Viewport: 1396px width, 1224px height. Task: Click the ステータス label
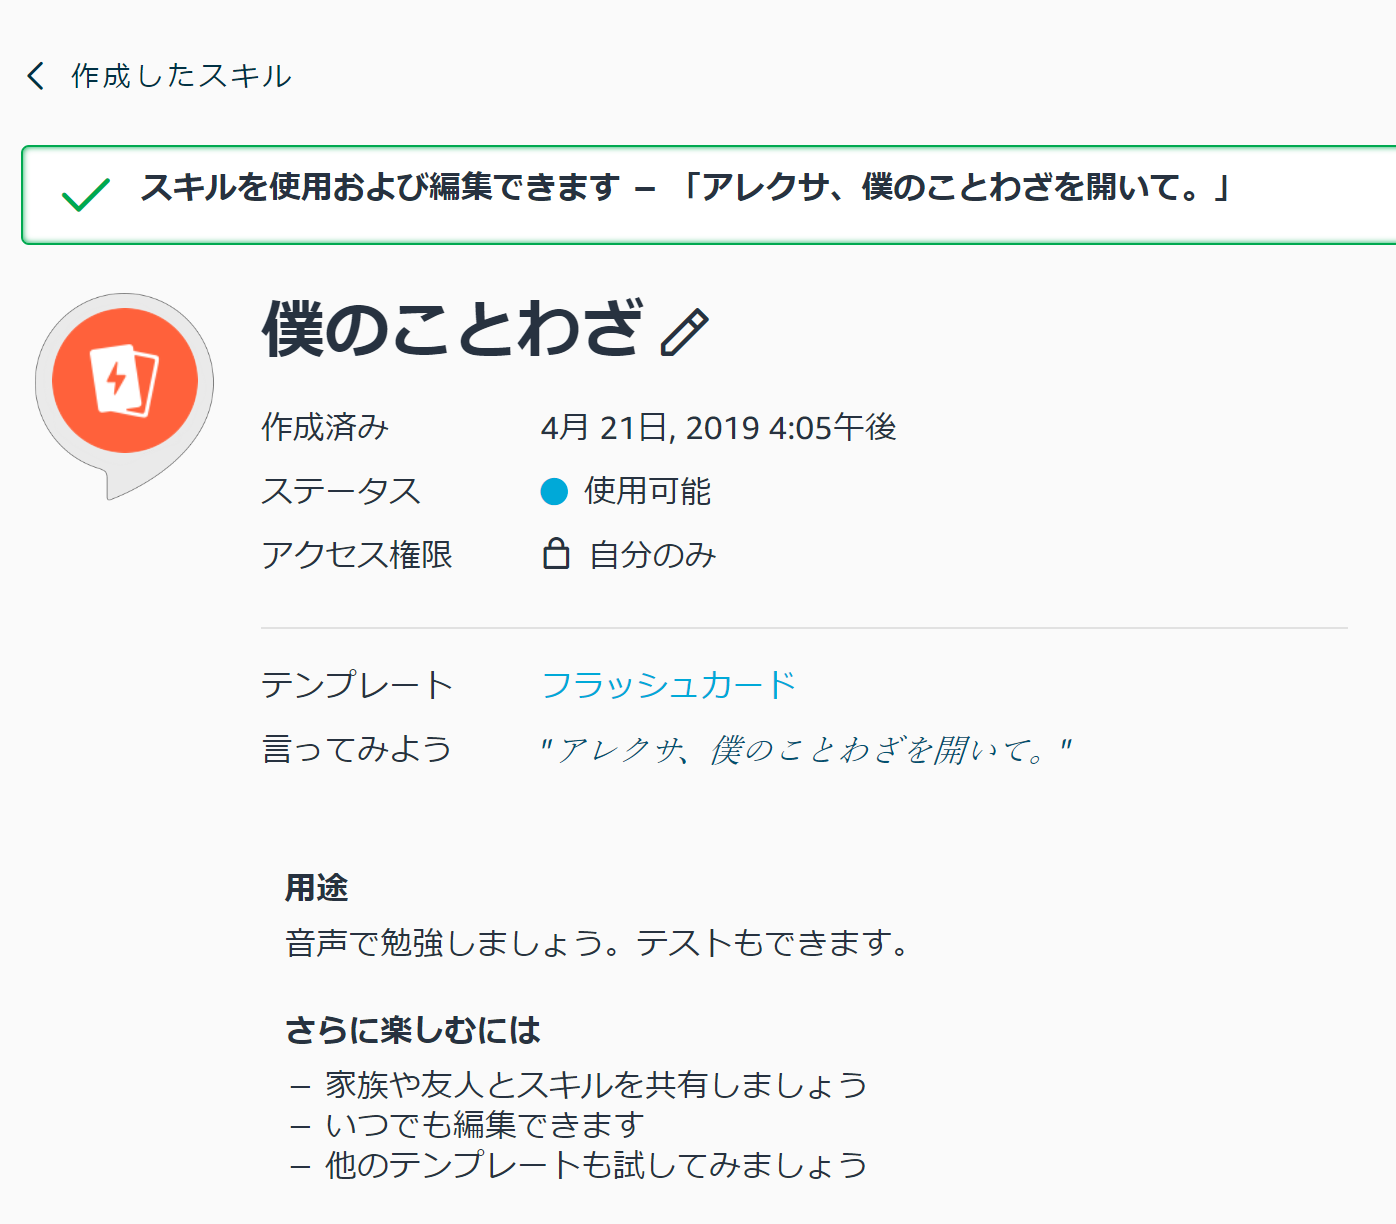(341, 491)
